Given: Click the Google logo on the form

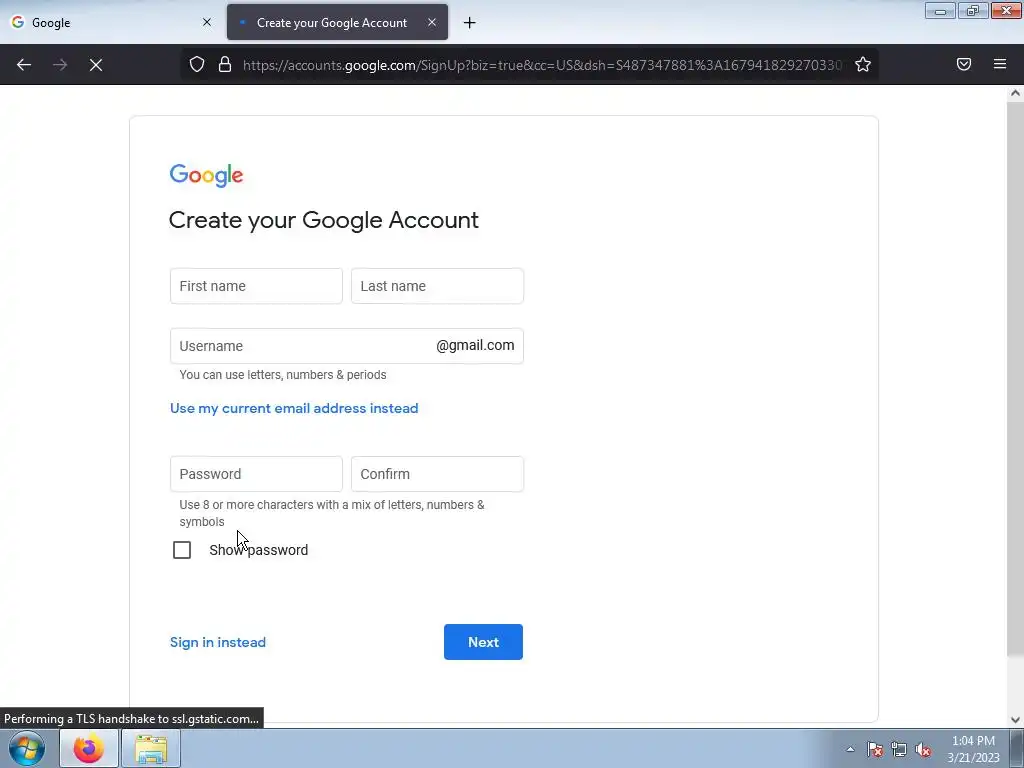Looking at the screenshot, I should pyautogui.click(x=206, y=176).
